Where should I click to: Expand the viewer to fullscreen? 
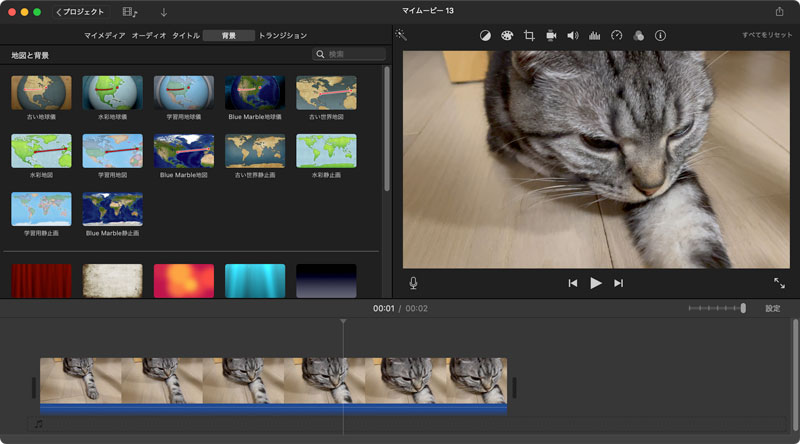[x=779, y=283]
